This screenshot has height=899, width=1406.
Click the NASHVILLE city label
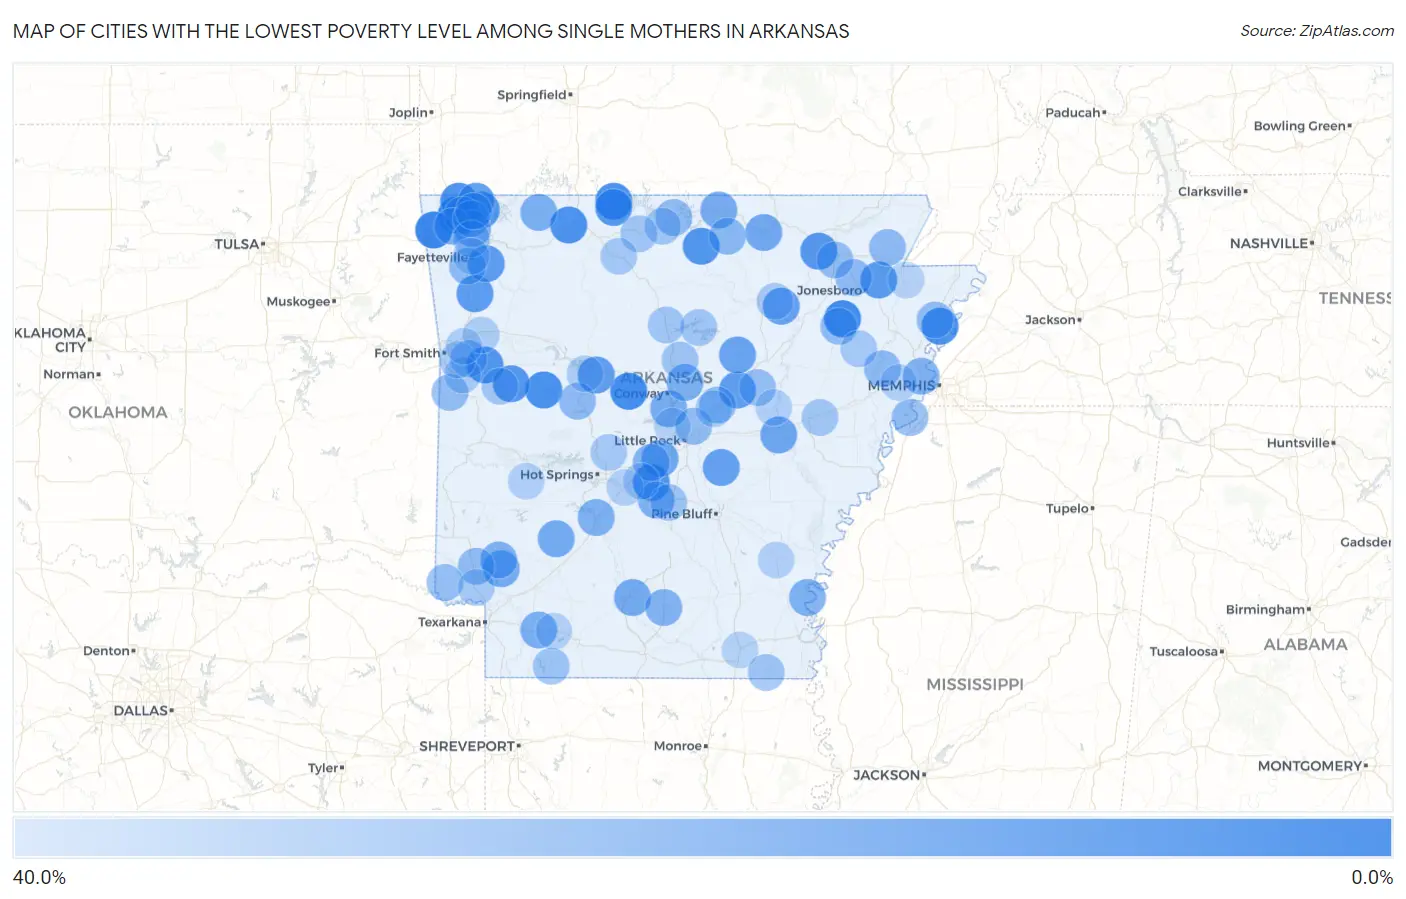(1269, 243)
